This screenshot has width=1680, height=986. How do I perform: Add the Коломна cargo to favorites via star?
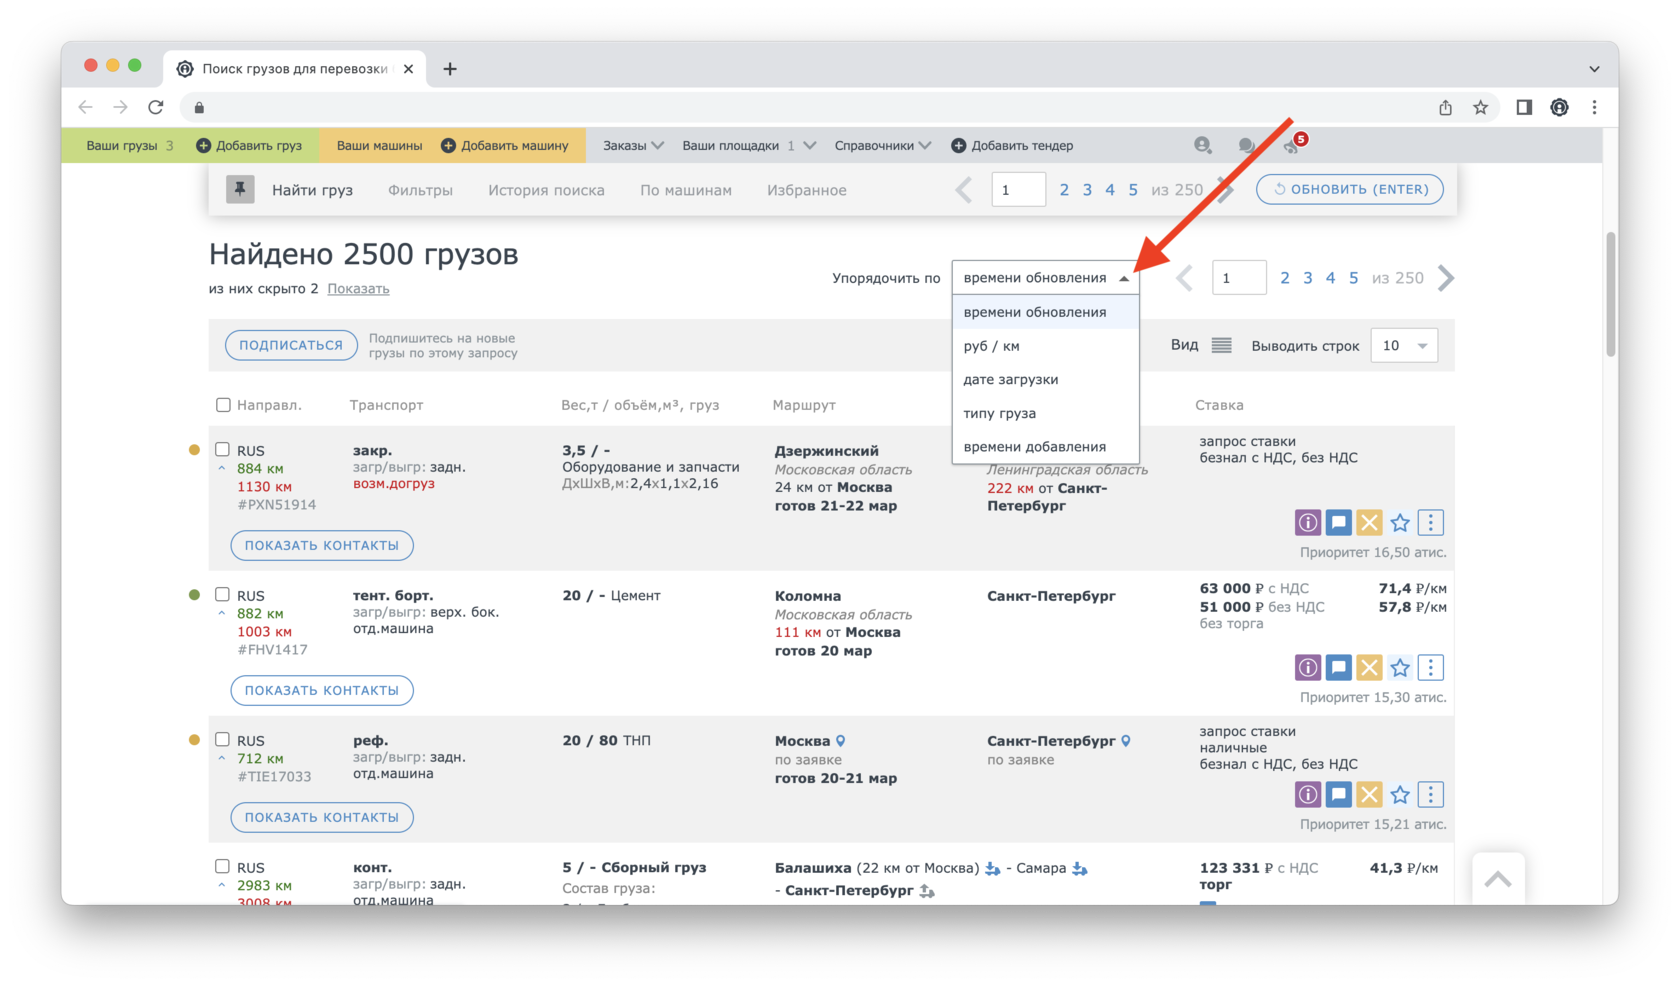click(1400, 667)
